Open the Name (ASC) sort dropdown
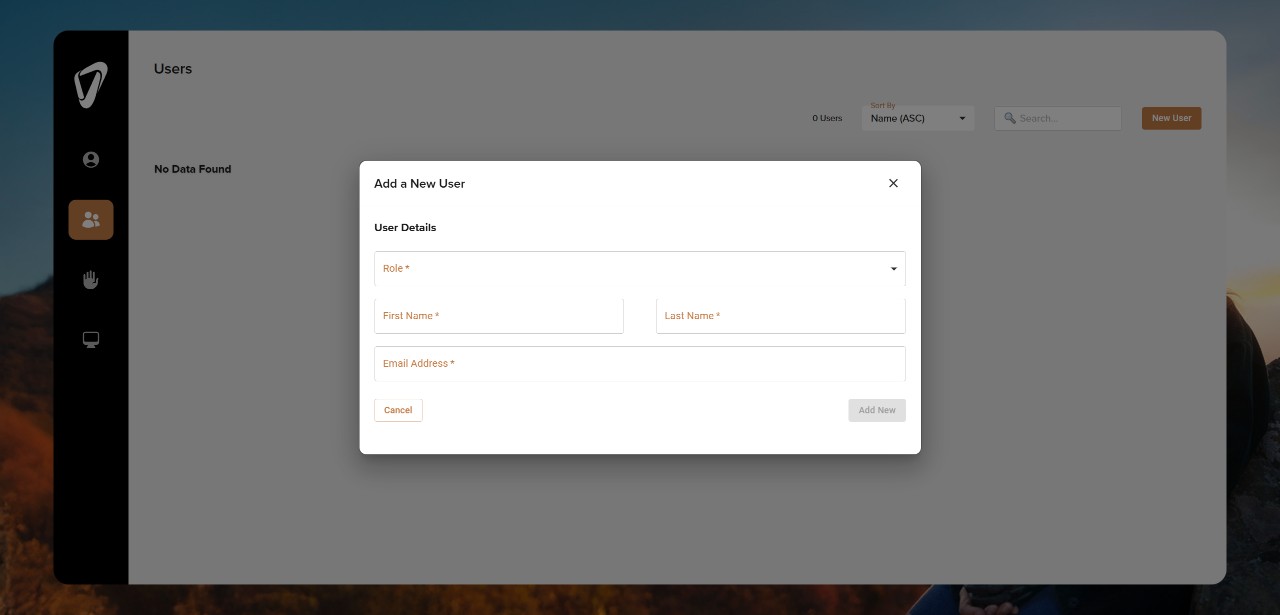This screenshot has height=615, width=1280. (x=918, y=118)
